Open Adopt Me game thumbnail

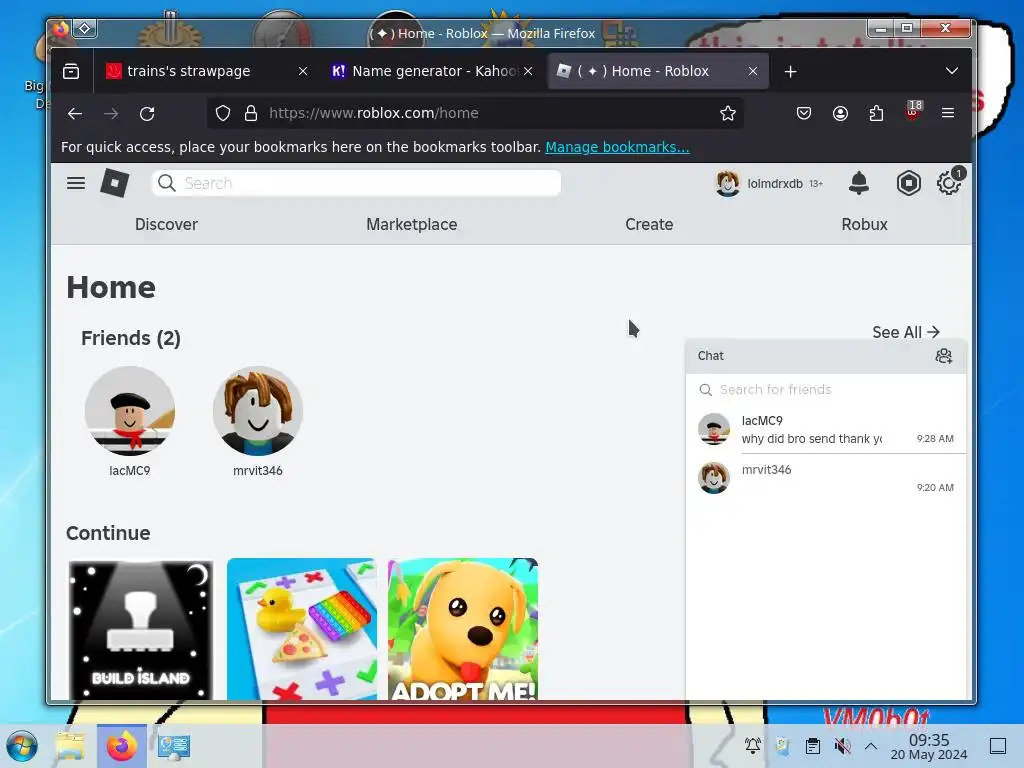coord(463,629)
